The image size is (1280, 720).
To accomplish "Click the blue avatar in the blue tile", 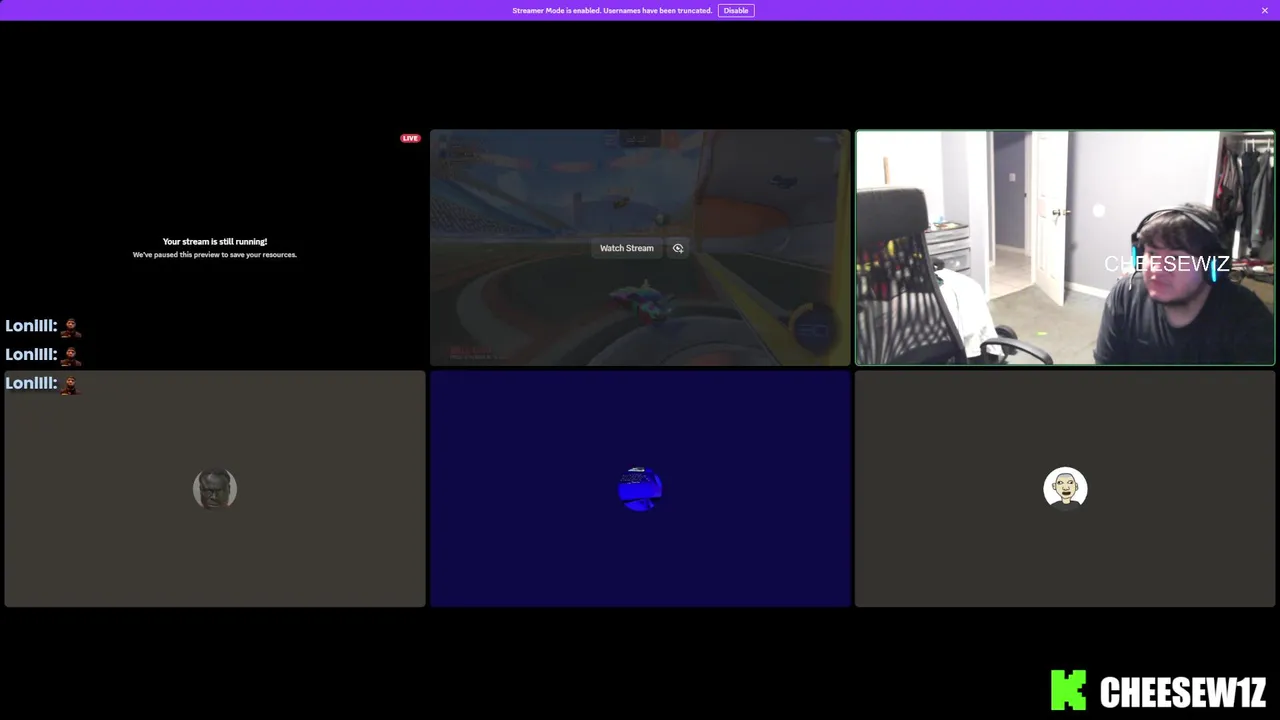I will [640, 489].
